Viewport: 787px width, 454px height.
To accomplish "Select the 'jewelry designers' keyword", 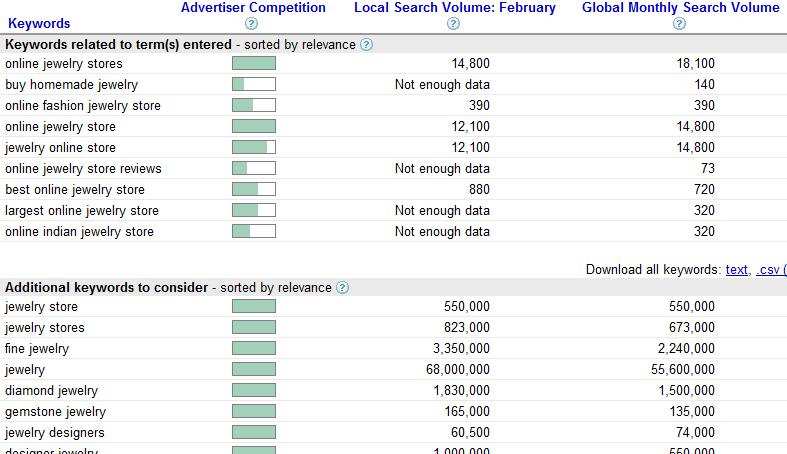I will 55,433.
